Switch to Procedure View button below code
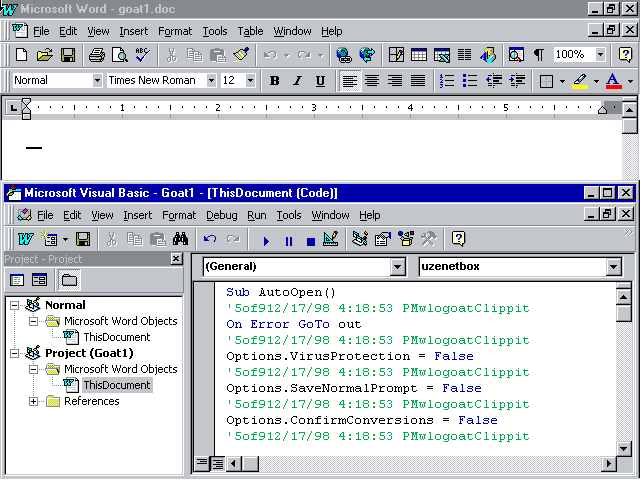Screen dimensions: 640x480 coord(202,463)
